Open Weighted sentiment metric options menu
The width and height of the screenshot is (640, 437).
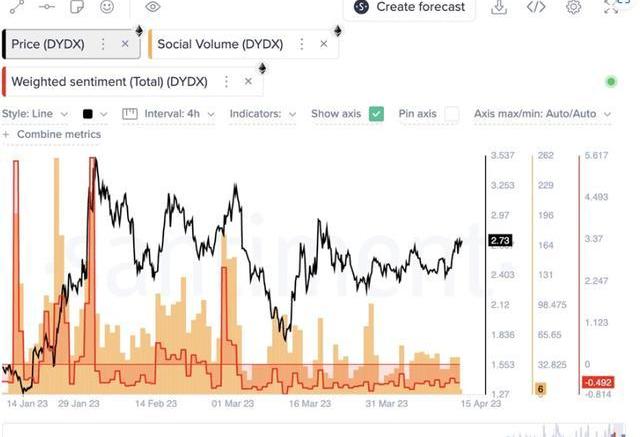coord(226,81)
